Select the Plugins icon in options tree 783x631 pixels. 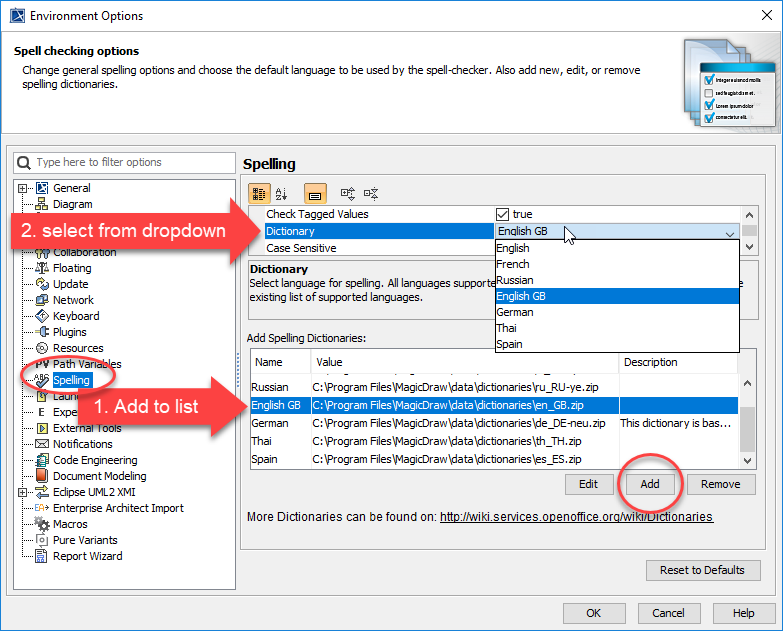[x=42, y=332]
